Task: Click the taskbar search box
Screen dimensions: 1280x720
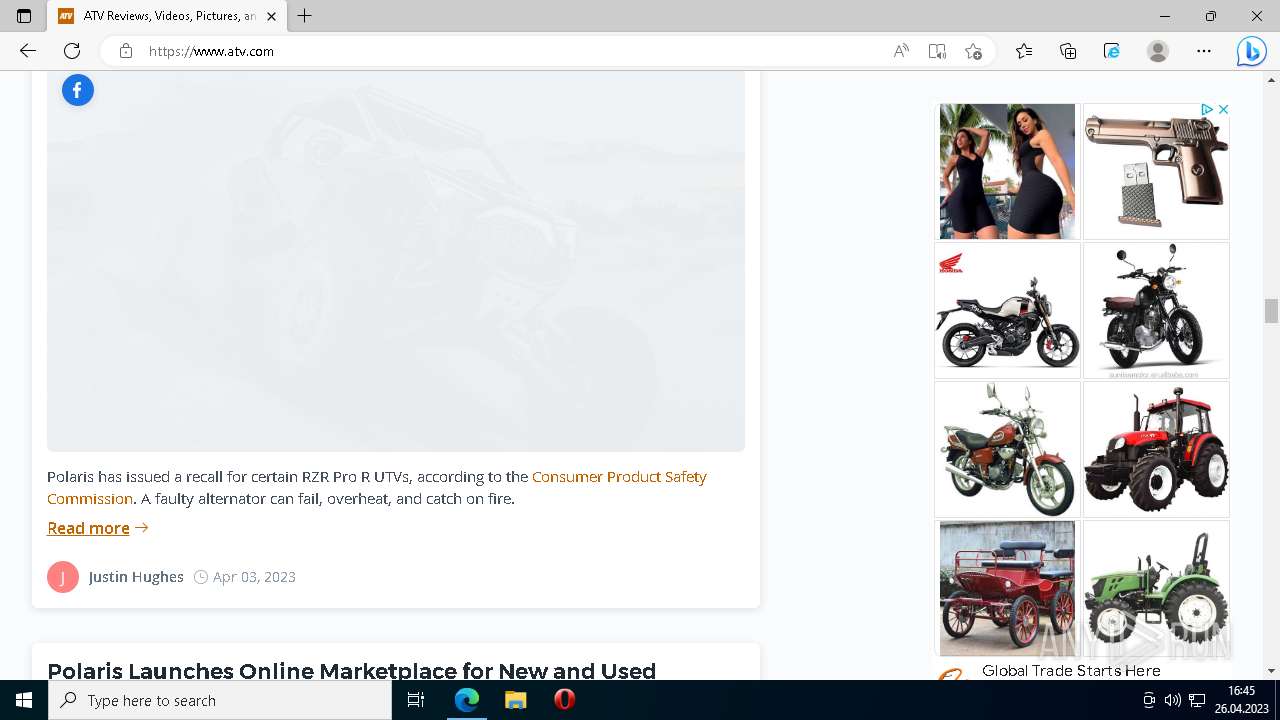Action: [220, 700]
